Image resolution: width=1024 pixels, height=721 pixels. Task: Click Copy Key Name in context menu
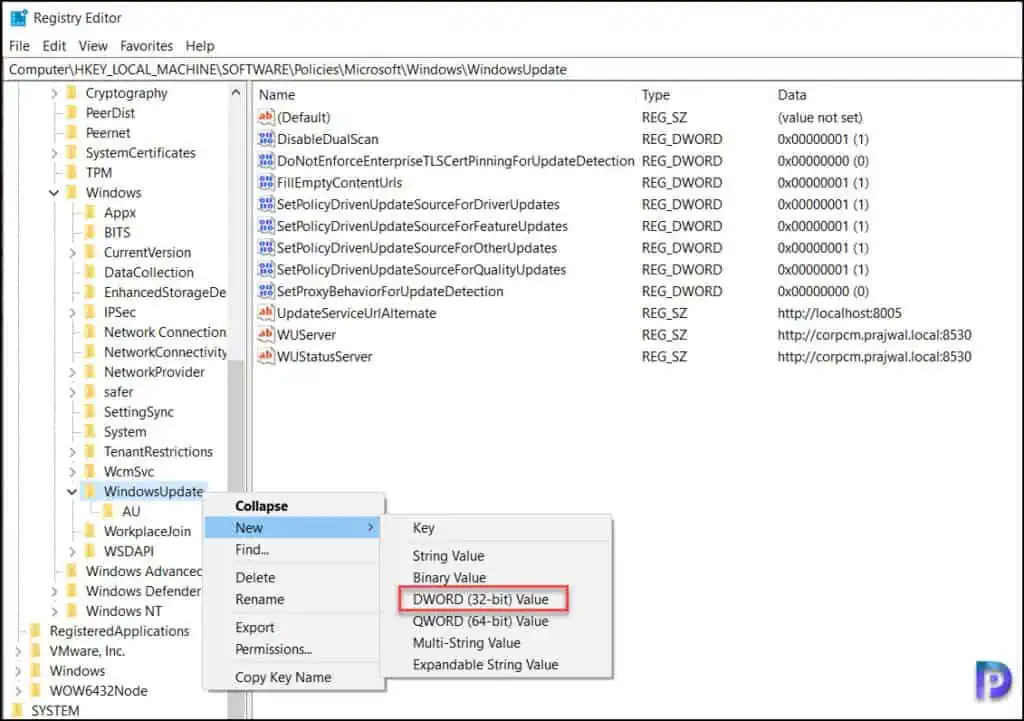click(x=283, y=677)
